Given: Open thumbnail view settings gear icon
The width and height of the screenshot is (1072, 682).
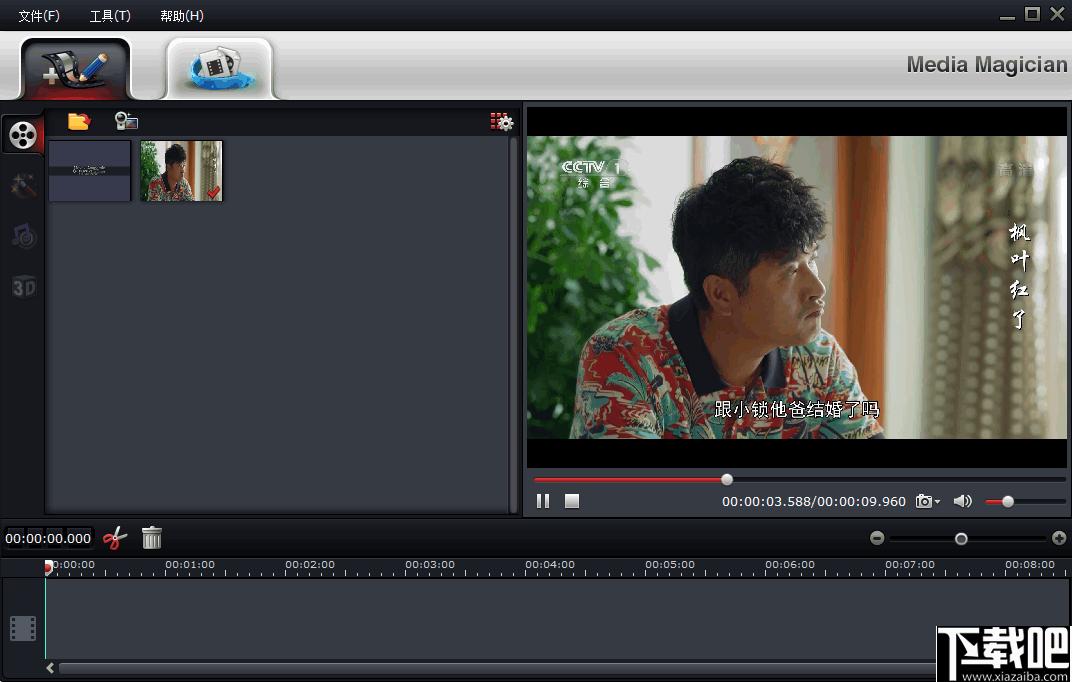Looking at the screenshot, I should [502, 122].
